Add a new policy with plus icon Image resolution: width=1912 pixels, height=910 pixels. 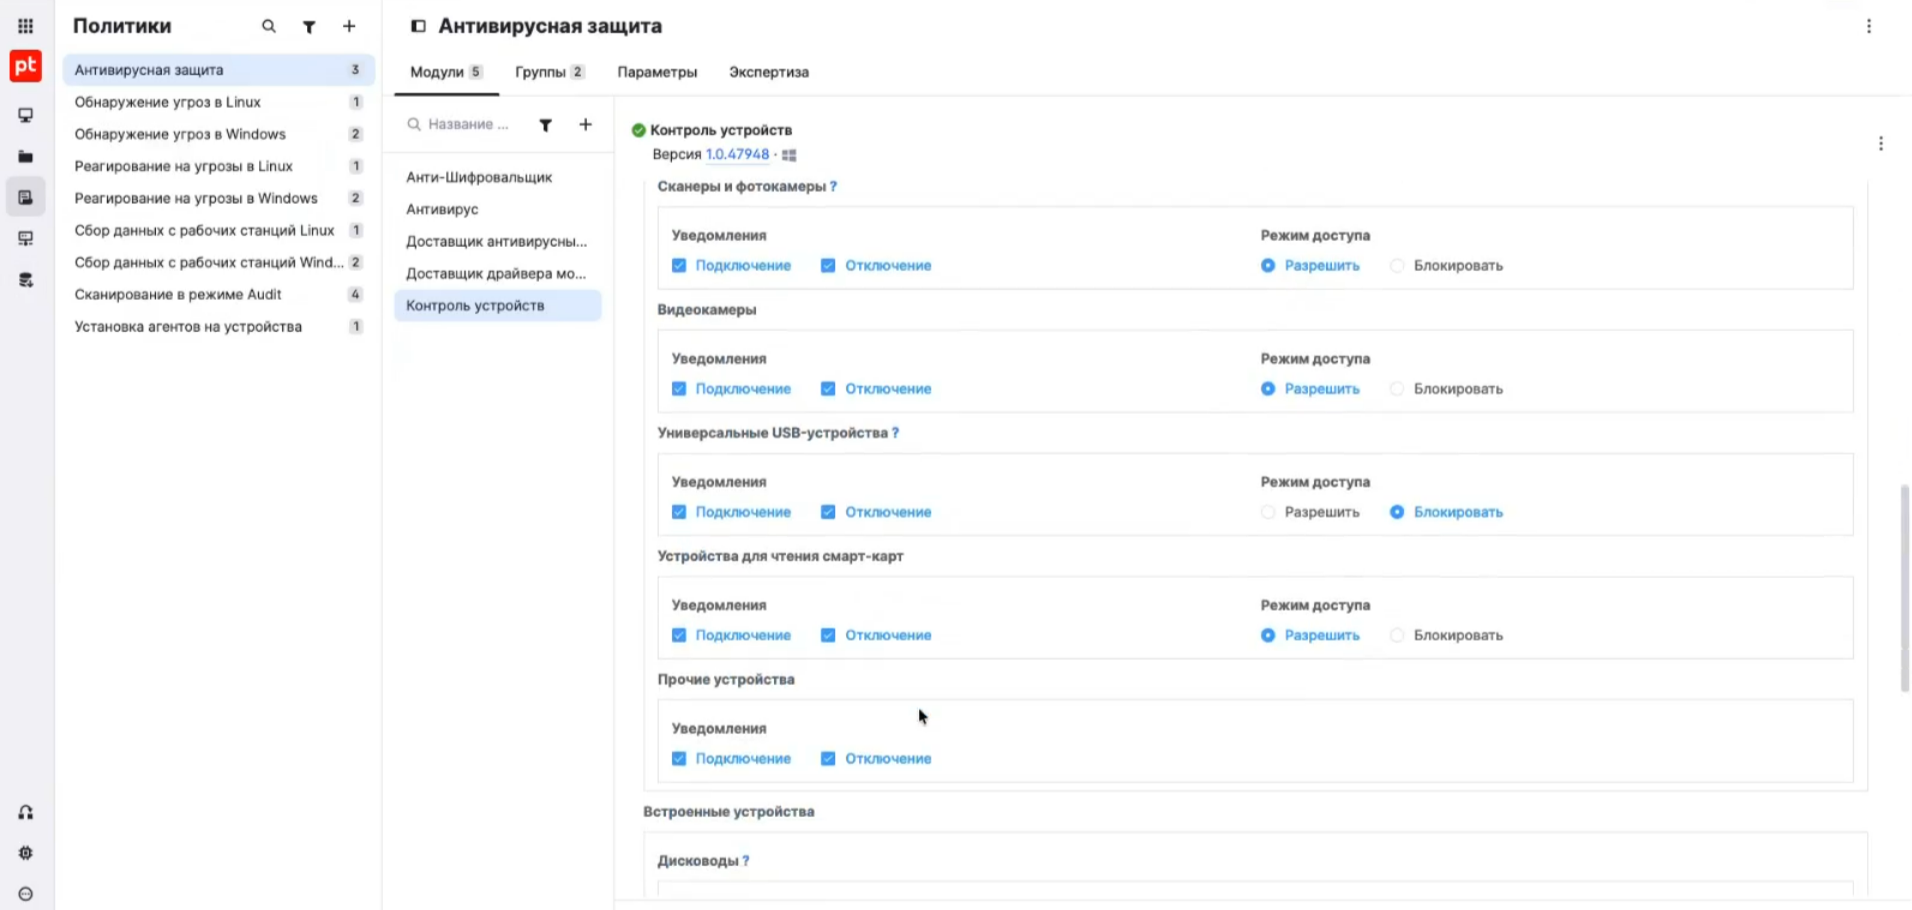(x=349, y=27)
